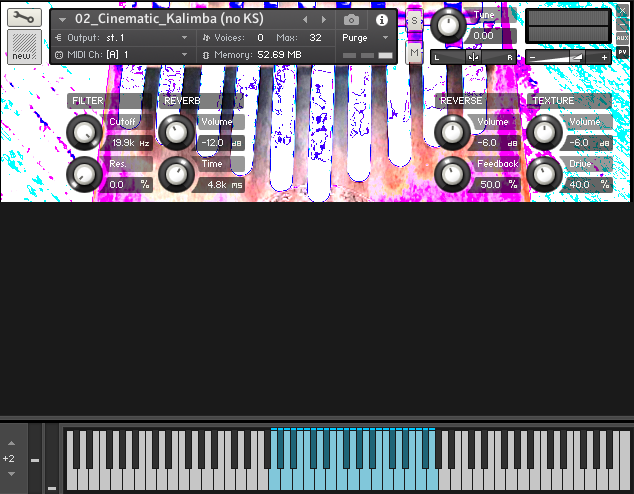
Task: Click the mod wheel strip
Action: pos(51,458)
